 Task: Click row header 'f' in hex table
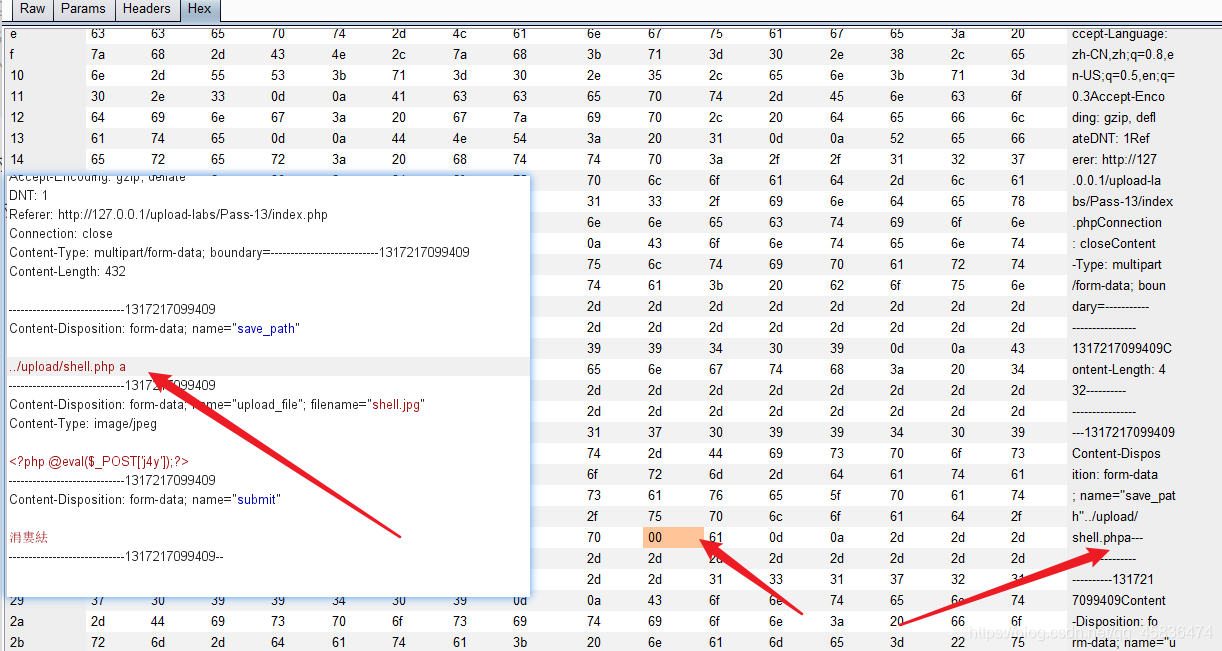click(12, 55)
